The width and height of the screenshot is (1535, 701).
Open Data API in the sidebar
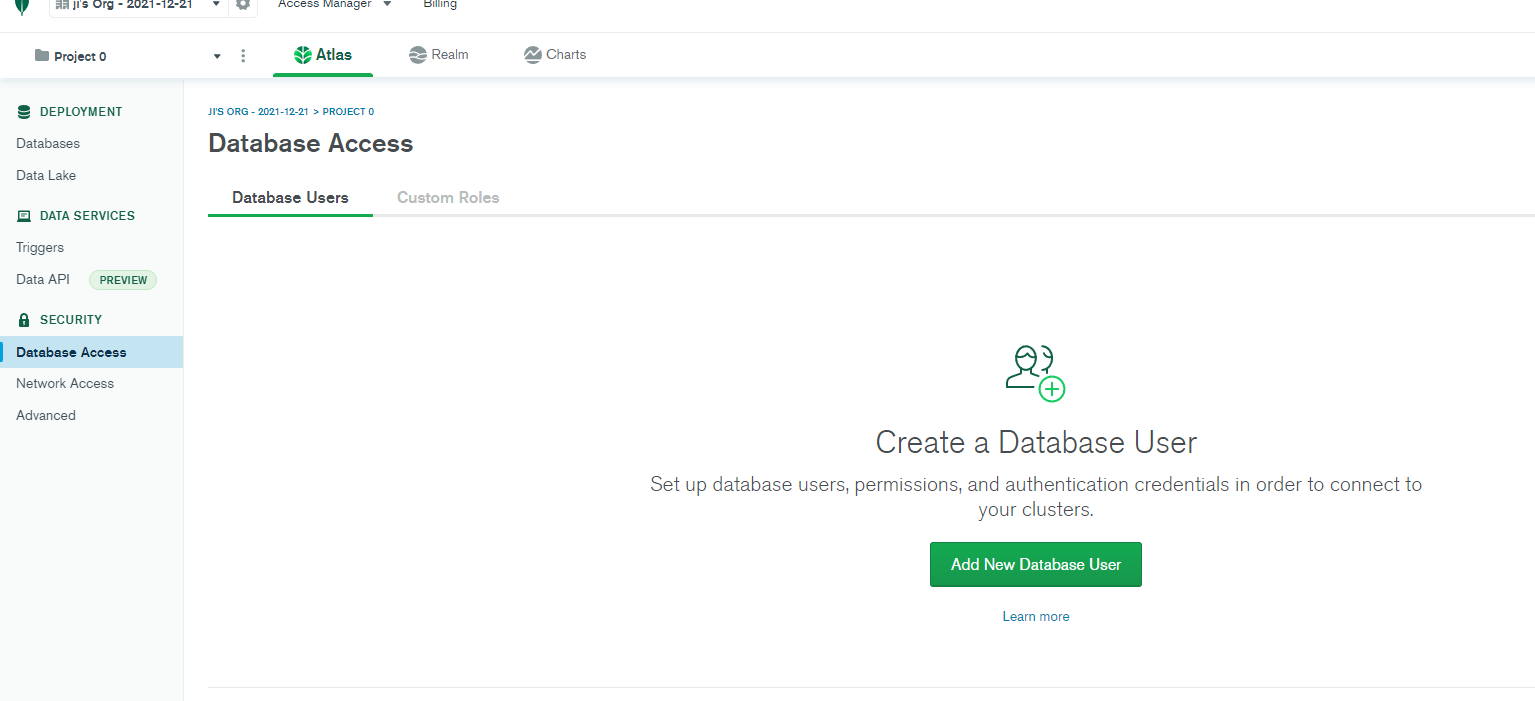click(x=43, y=280)
